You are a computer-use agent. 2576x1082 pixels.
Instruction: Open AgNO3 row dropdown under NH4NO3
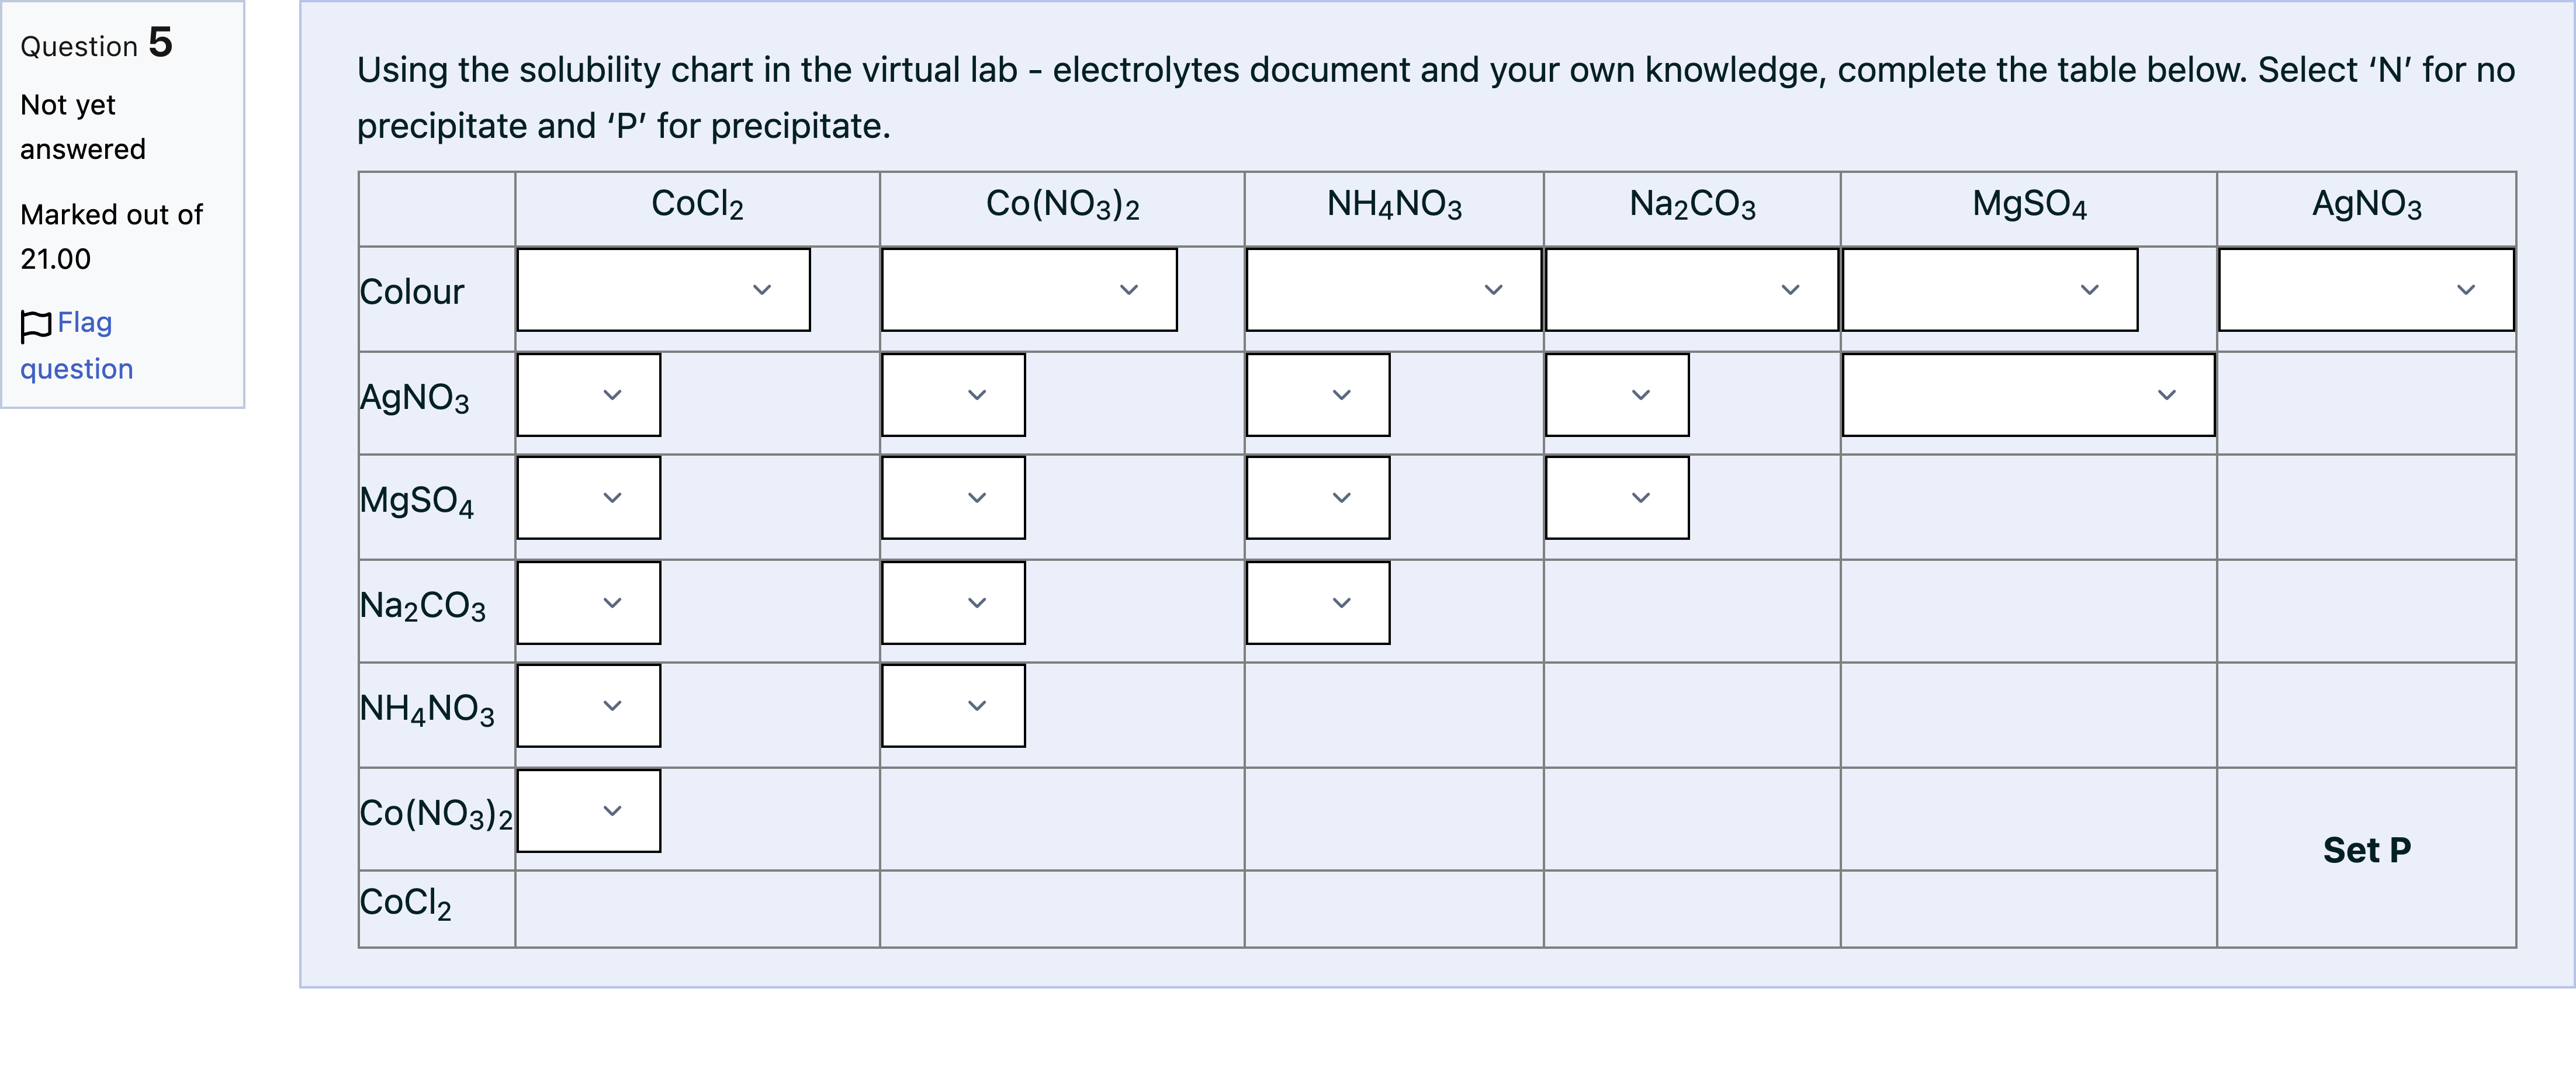[1318, 395]
